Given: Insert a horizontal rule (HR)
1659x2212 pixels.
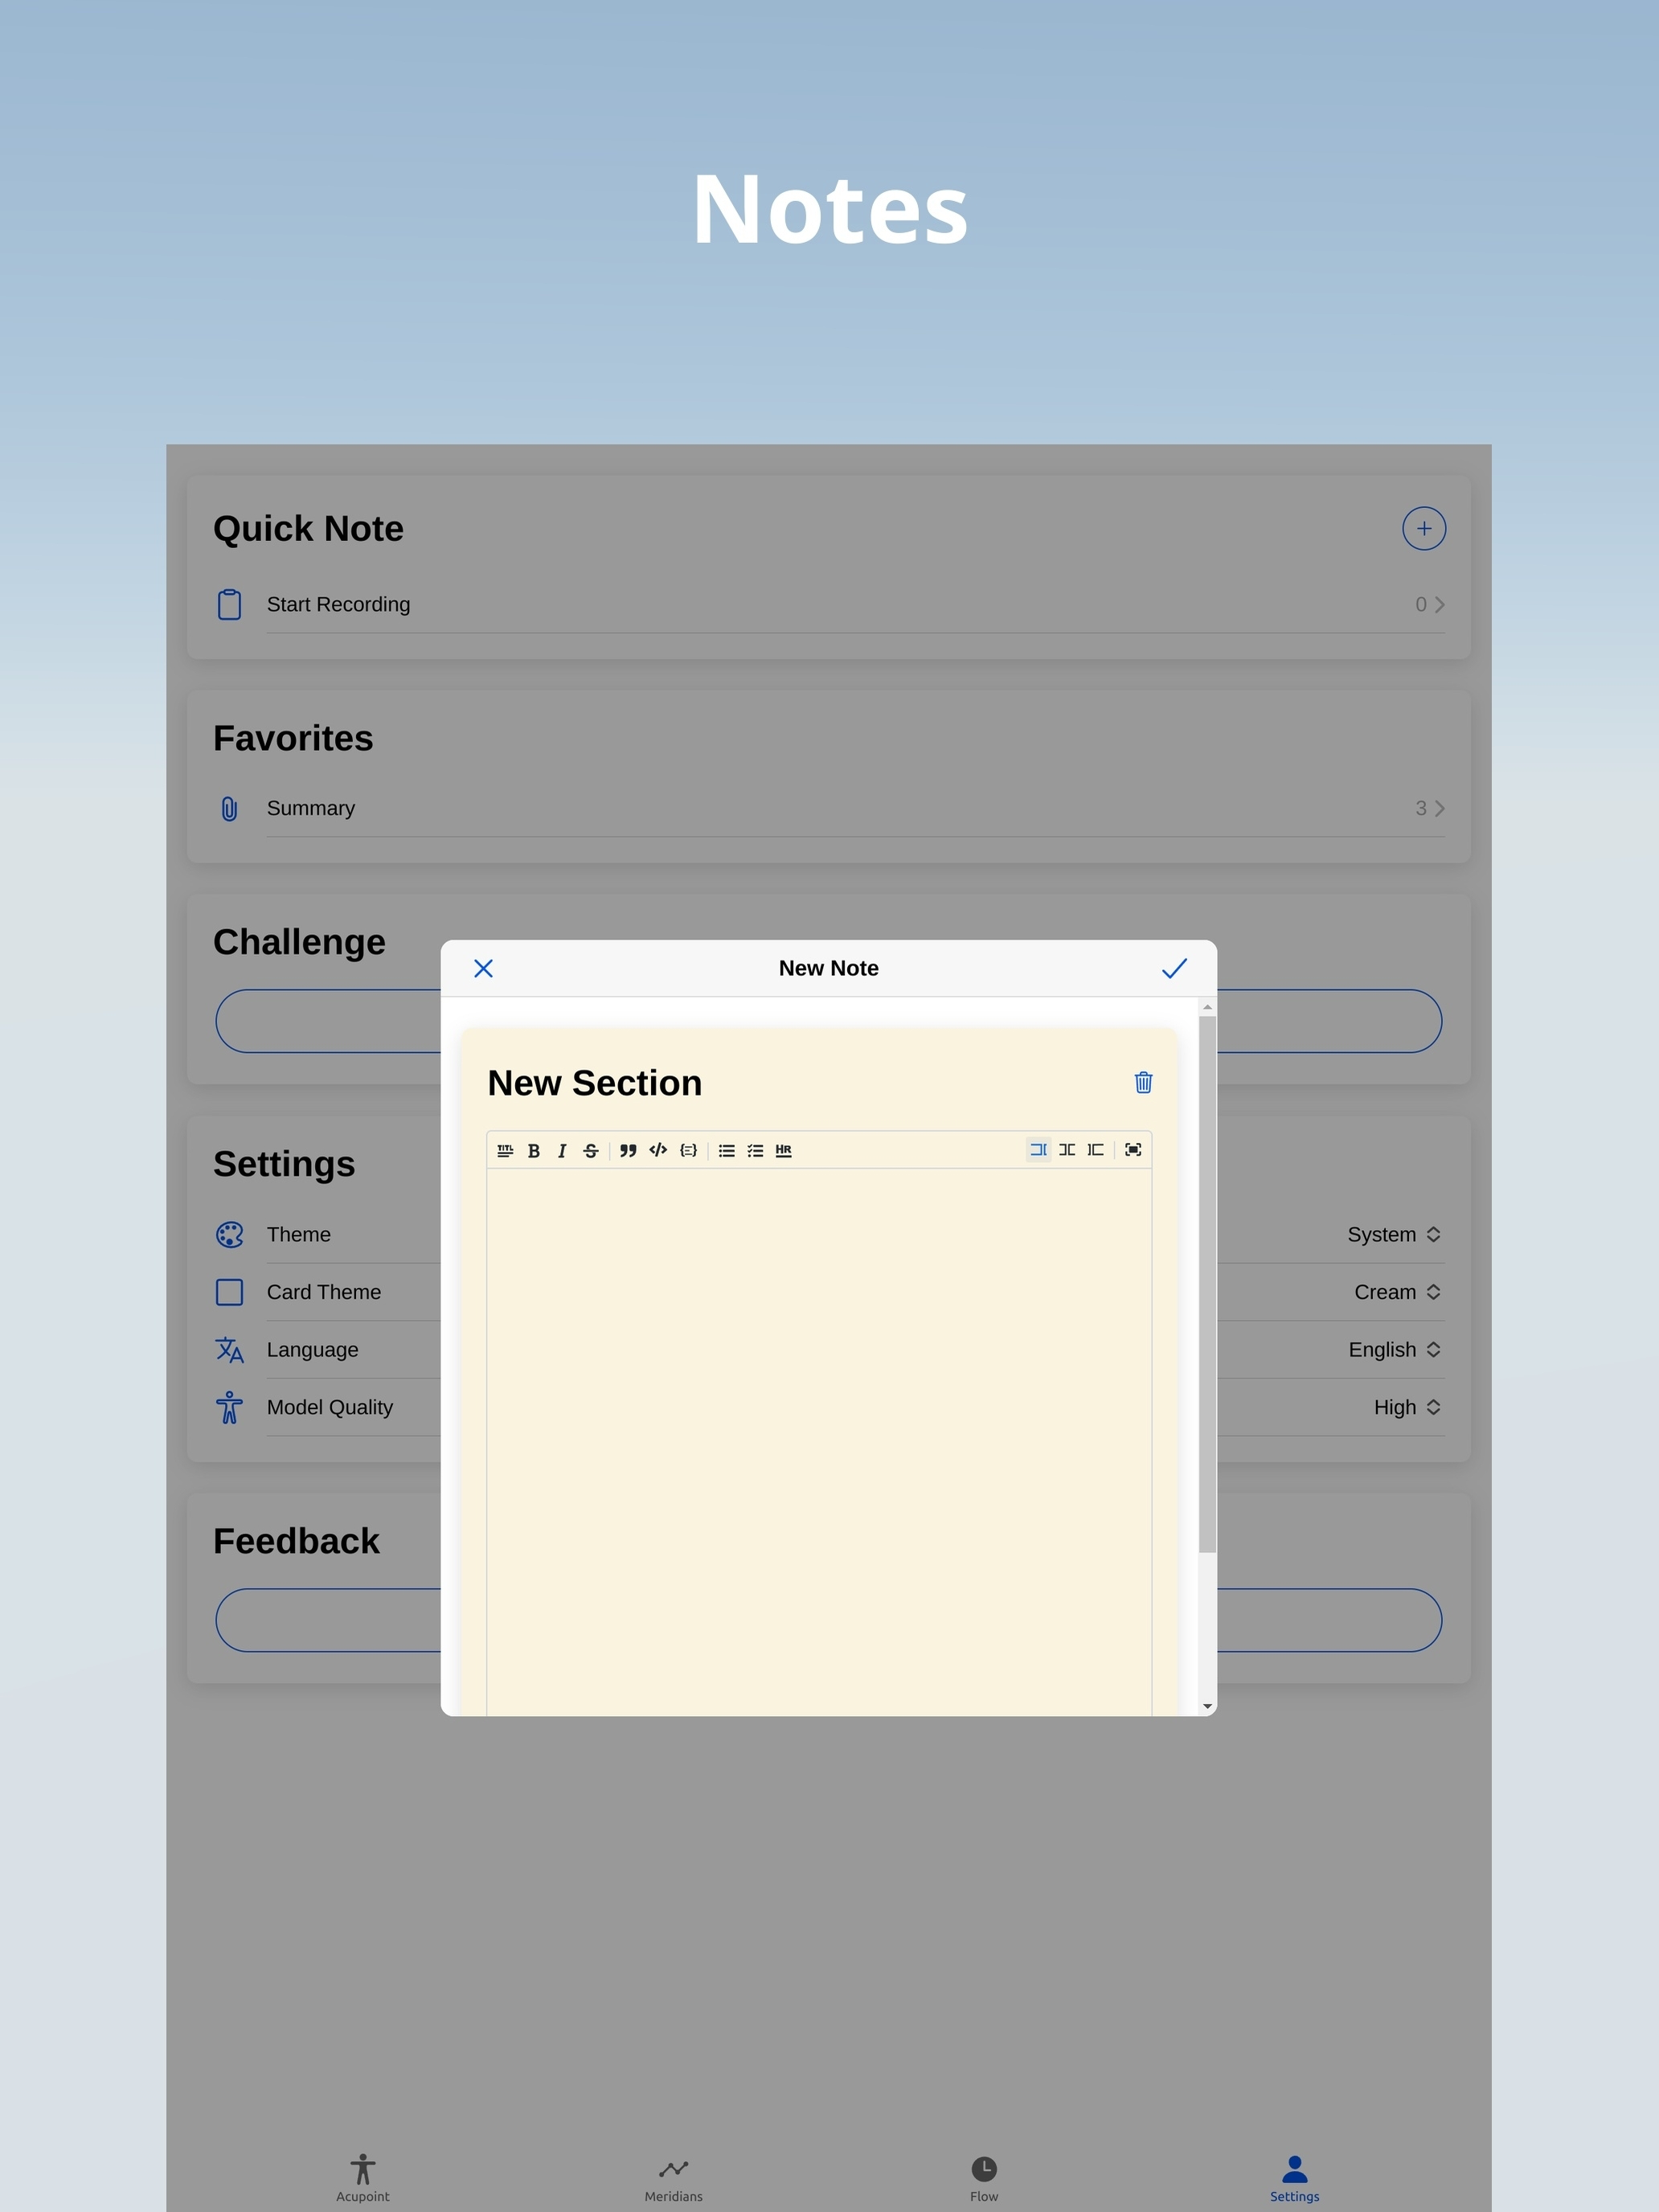Looking at the screenshot, I should click(x=784, y=1150).
